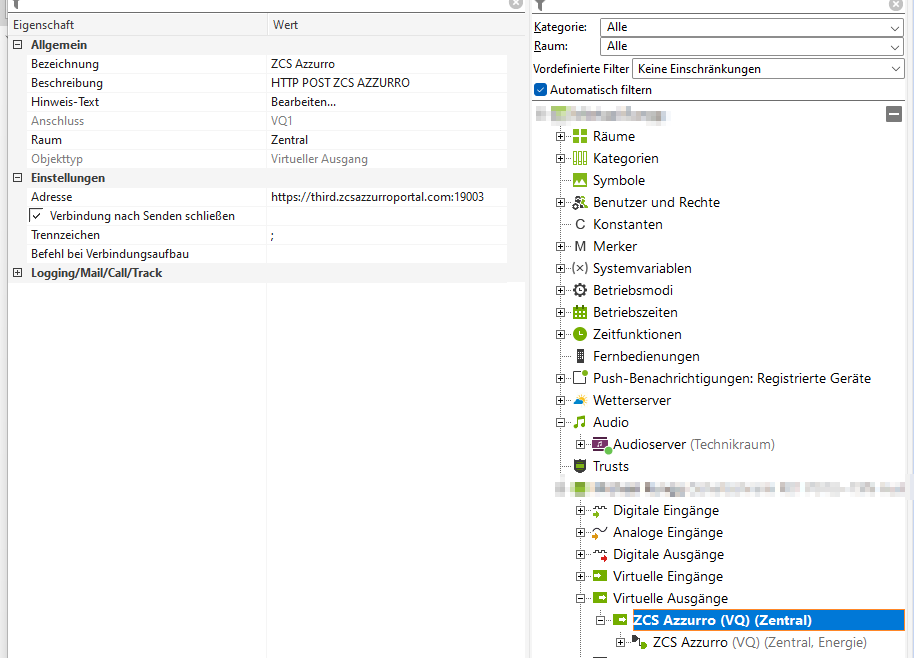This screenshot has height=658, width=914.
Task: Click the Audio music note icon
Action: pyautogui.click(x=580, y=423)
